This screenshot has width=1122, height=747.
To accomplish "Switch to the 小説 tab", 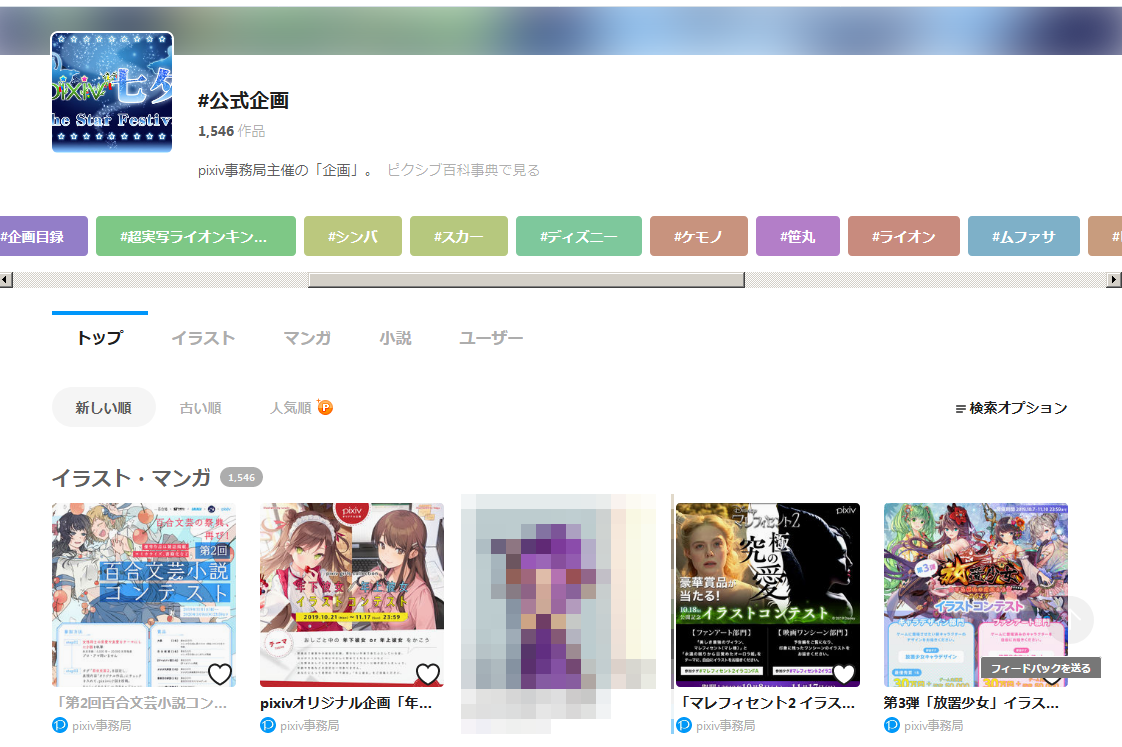I will (395, 338).
